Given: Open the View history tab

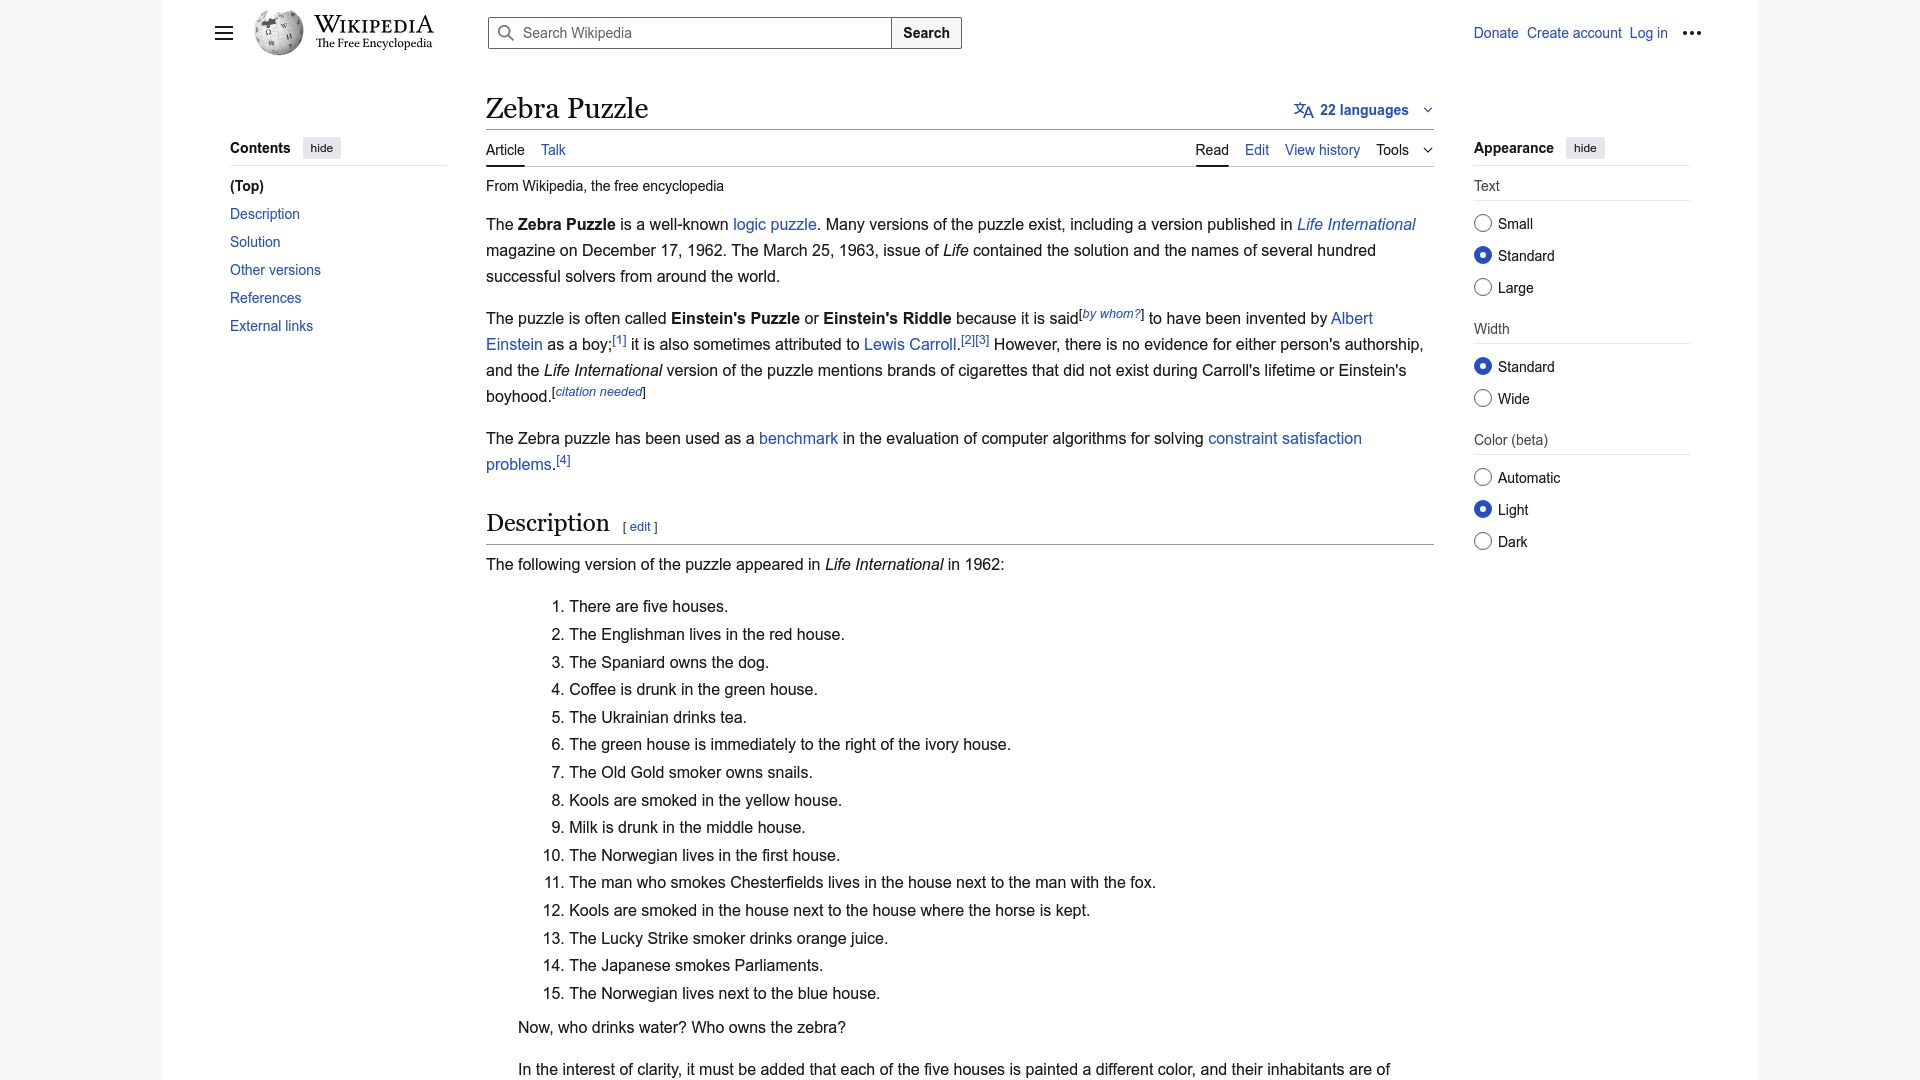Looking at the screenshot, I should coord(1322,150).
